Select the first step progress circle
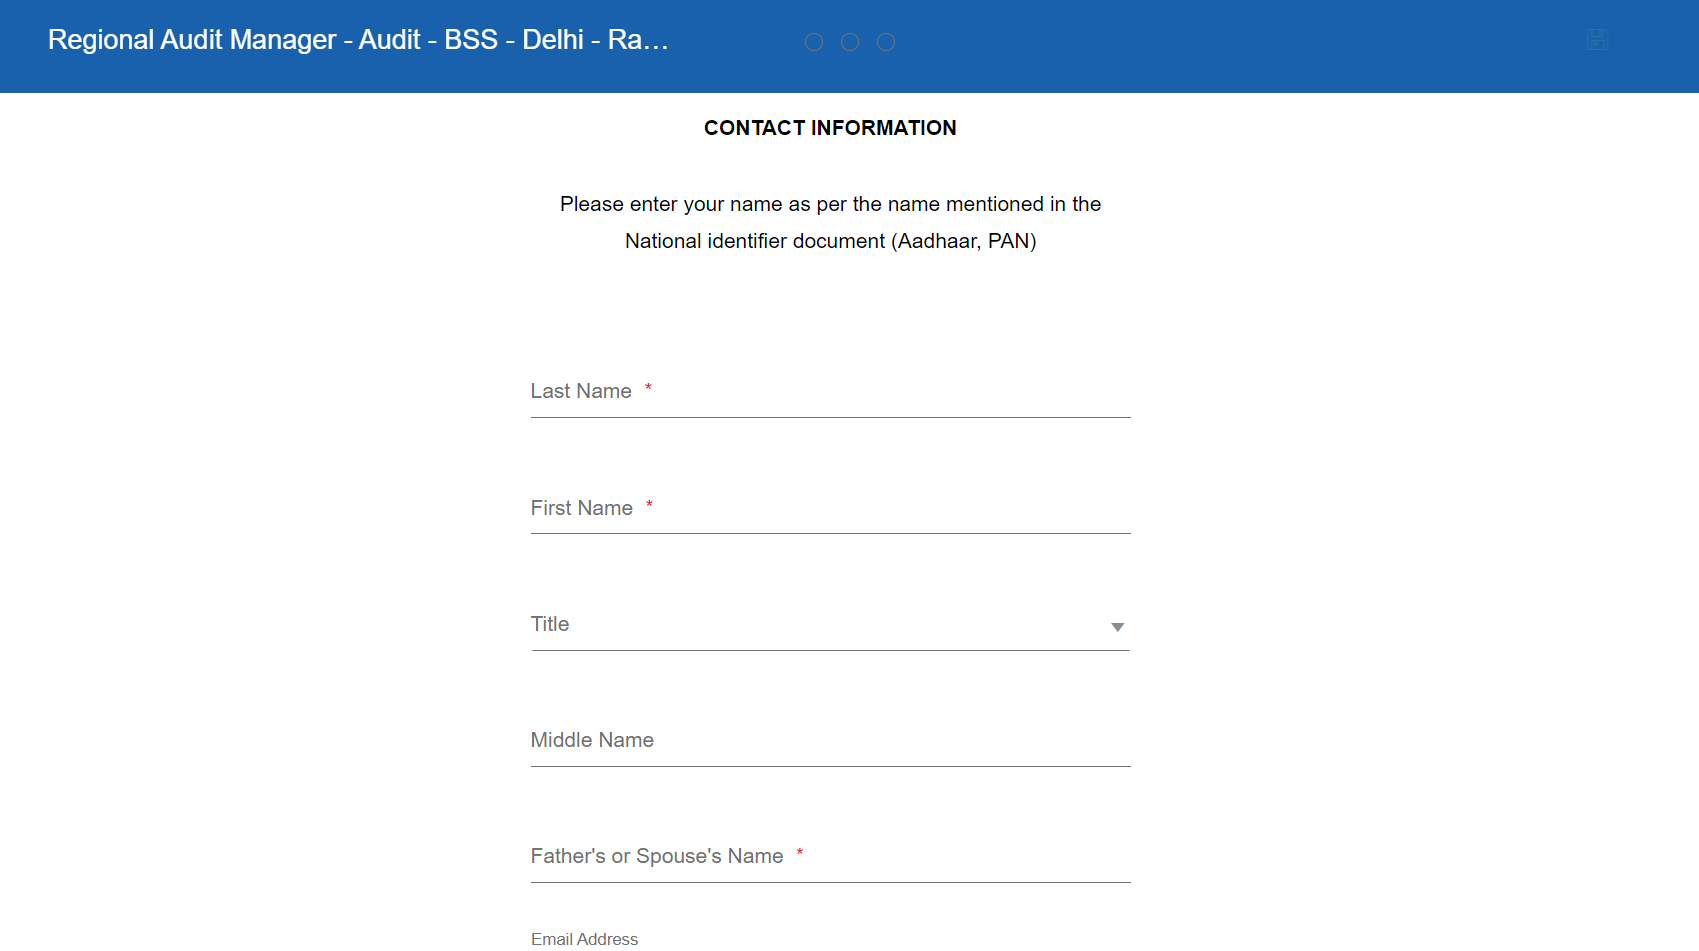Image resolution: width=1699 pixels, height=951 pixels. point(814,42)
